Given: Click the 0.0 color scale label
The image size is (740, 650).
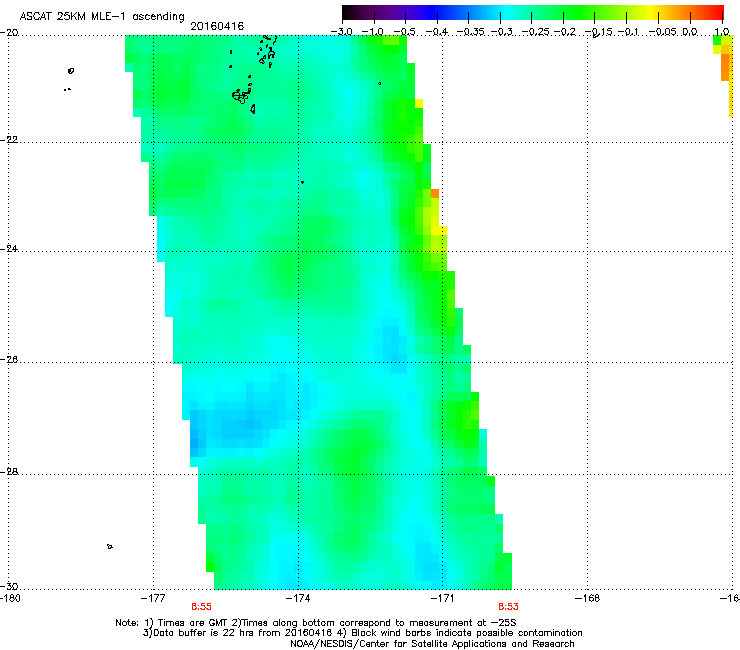Looking at the screenshot, I should [690, 32].
